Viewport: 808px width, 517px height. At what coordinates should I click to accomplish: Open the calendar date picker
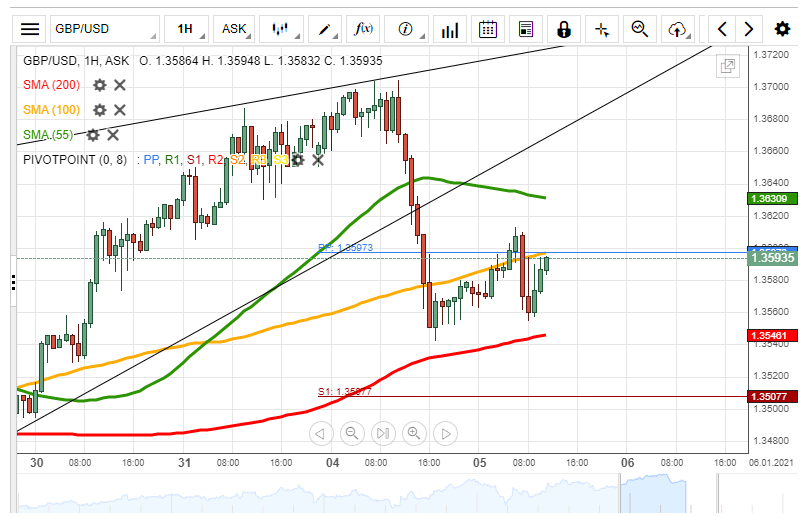tap(488, 29)
